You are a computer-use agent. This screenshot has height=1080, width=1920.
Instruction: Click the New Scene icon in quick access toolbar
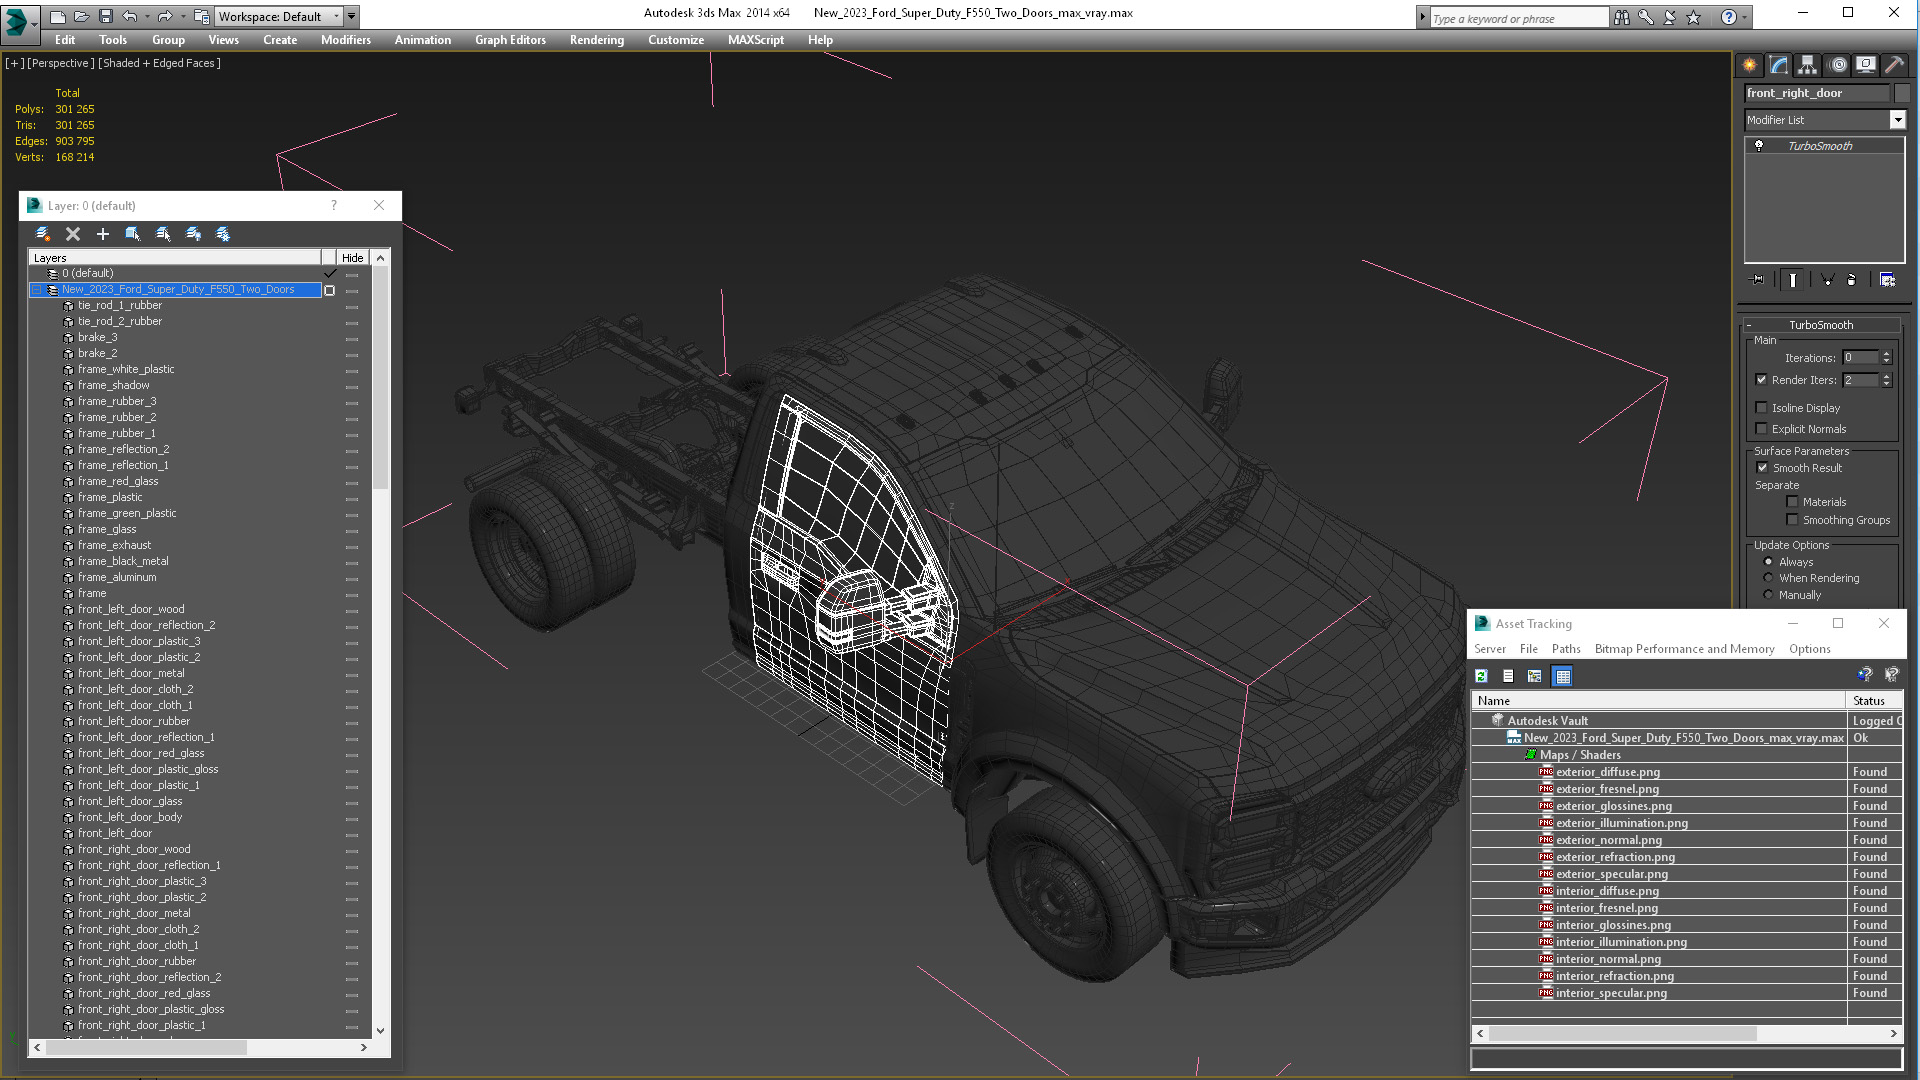[x=57, y=16]
